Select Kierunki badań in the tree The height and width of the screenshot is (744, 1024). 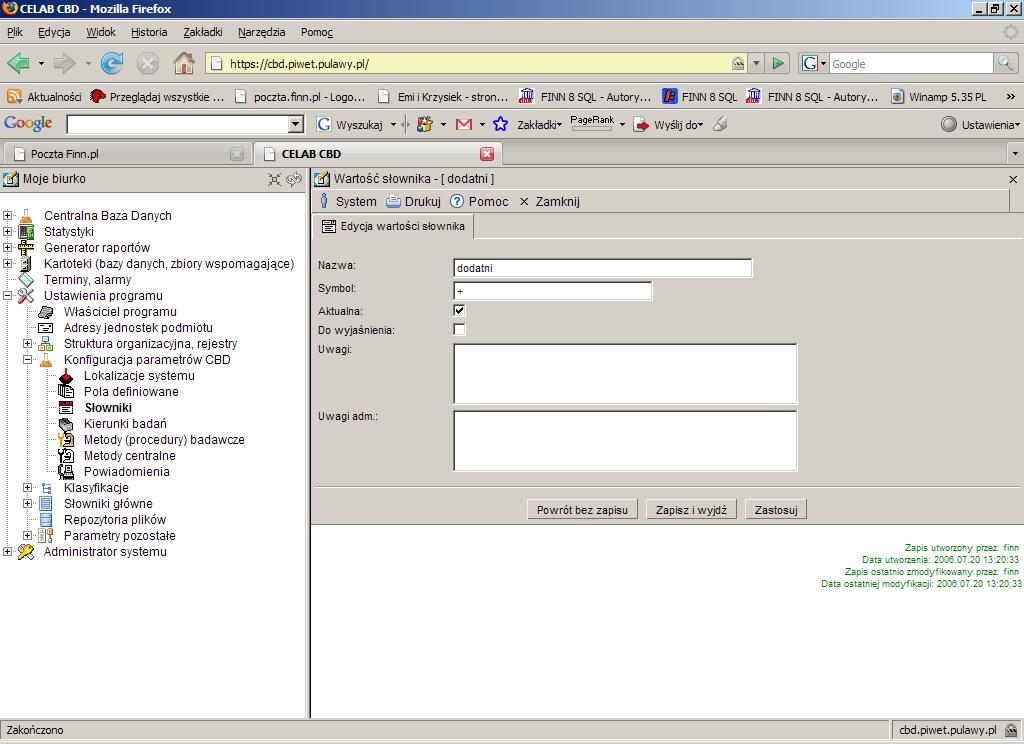tap(125, 423)
